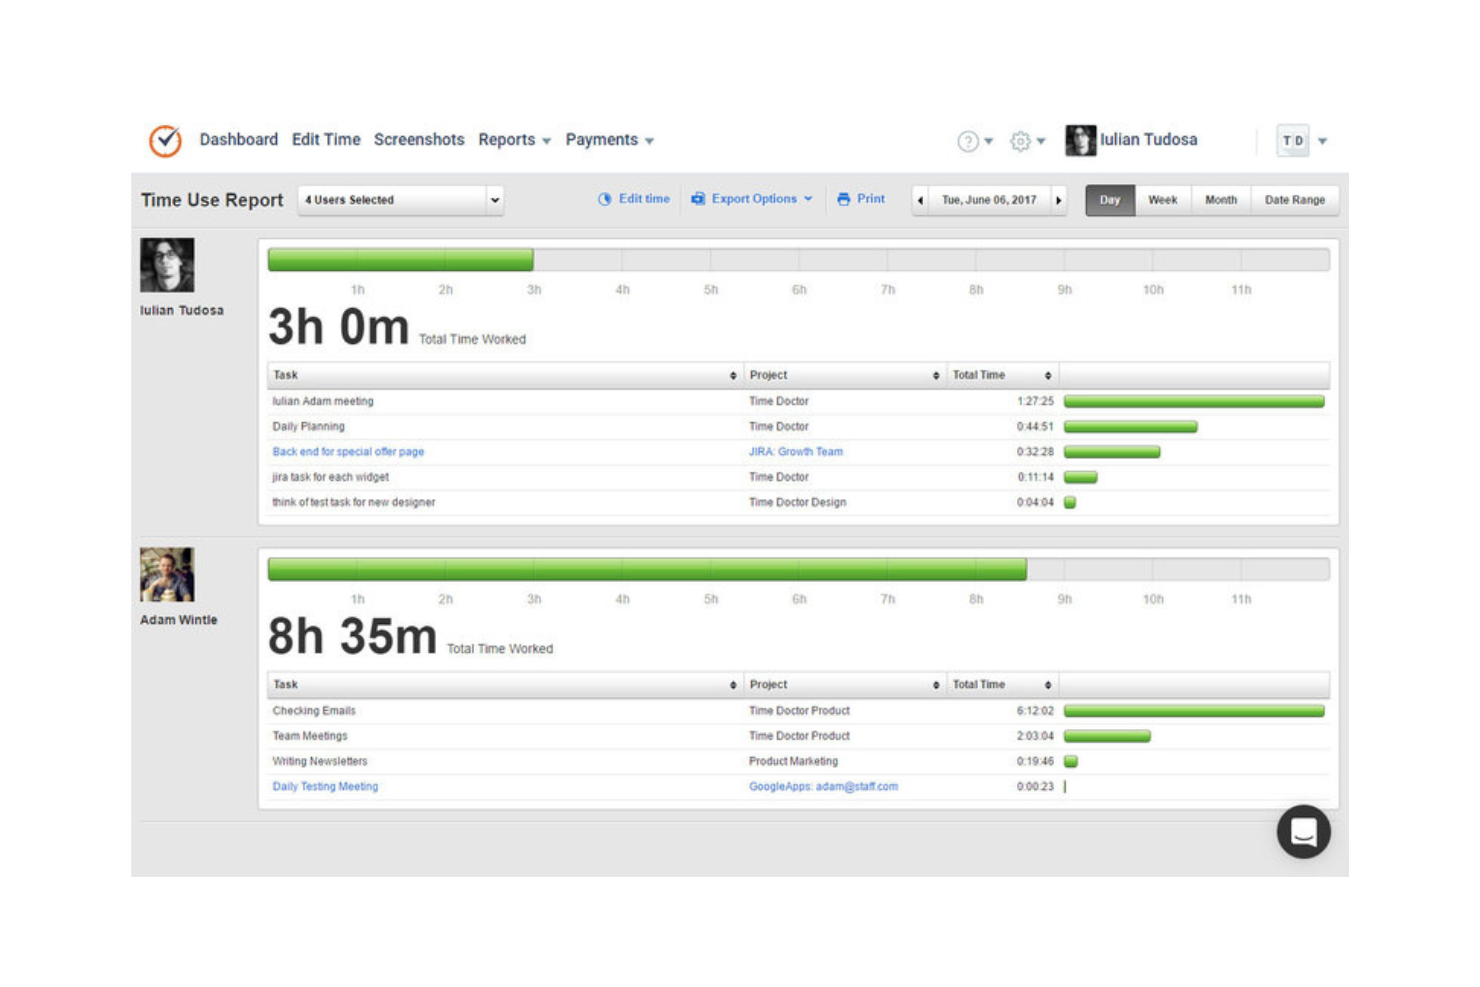Screen dimensions: 1480x987
Task: Go to next day with right arrow
Action: 1059,200
